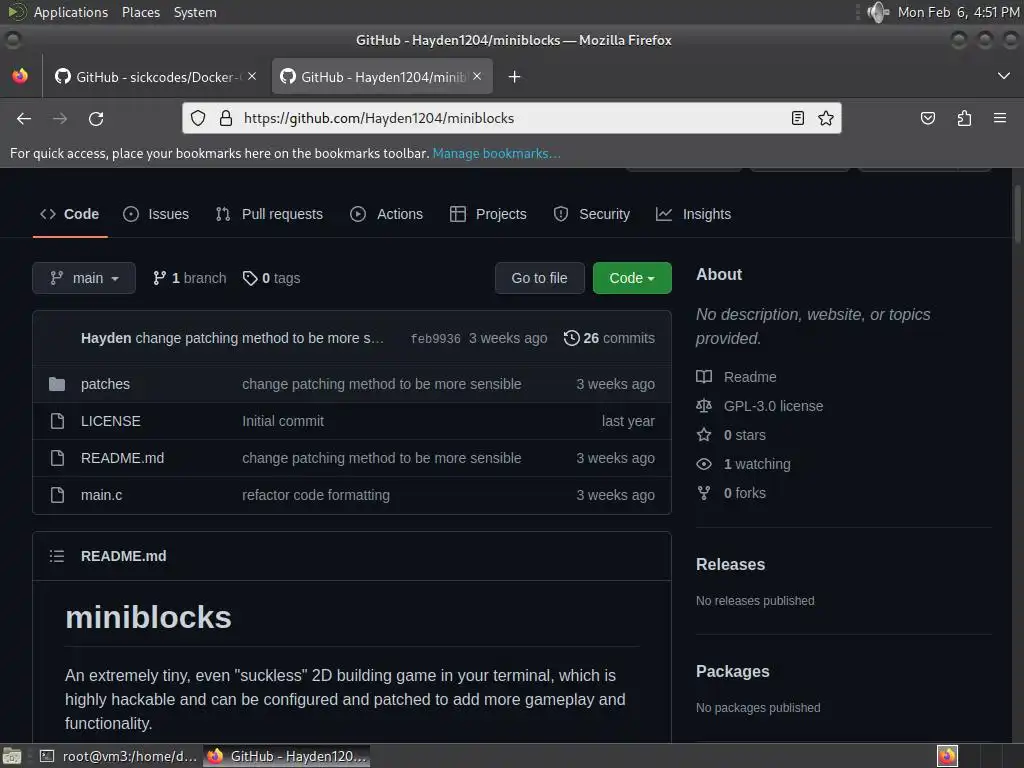1024x768 pixels.
Task: Open Packages section heading
Action: [x=733, y=671]
